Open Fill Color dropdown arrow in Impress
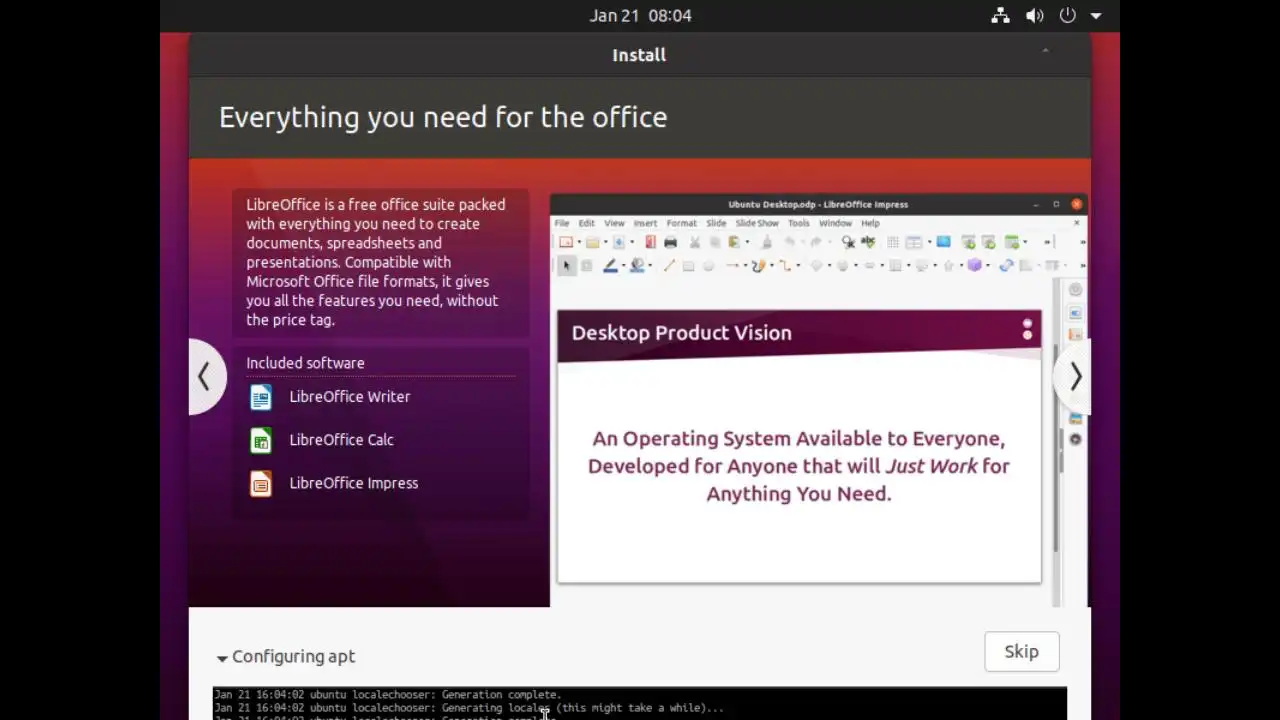Screen dimensions: 1280x720 [650, 267]
